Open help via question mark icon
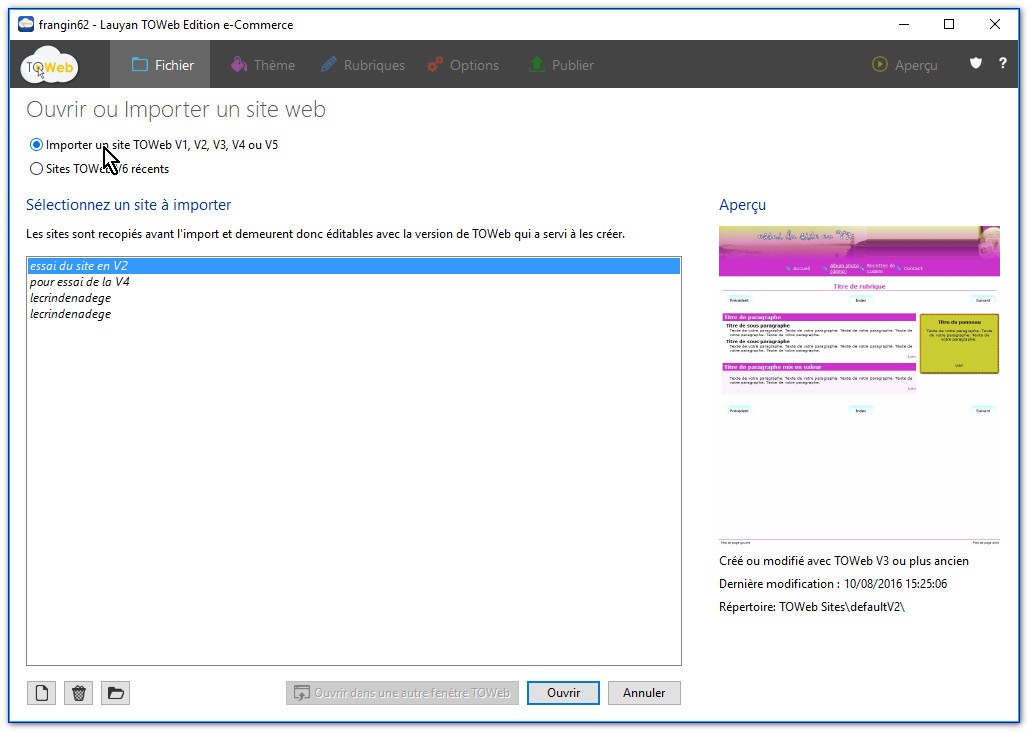This screenshot has width=1029, height=732. 1002,64
